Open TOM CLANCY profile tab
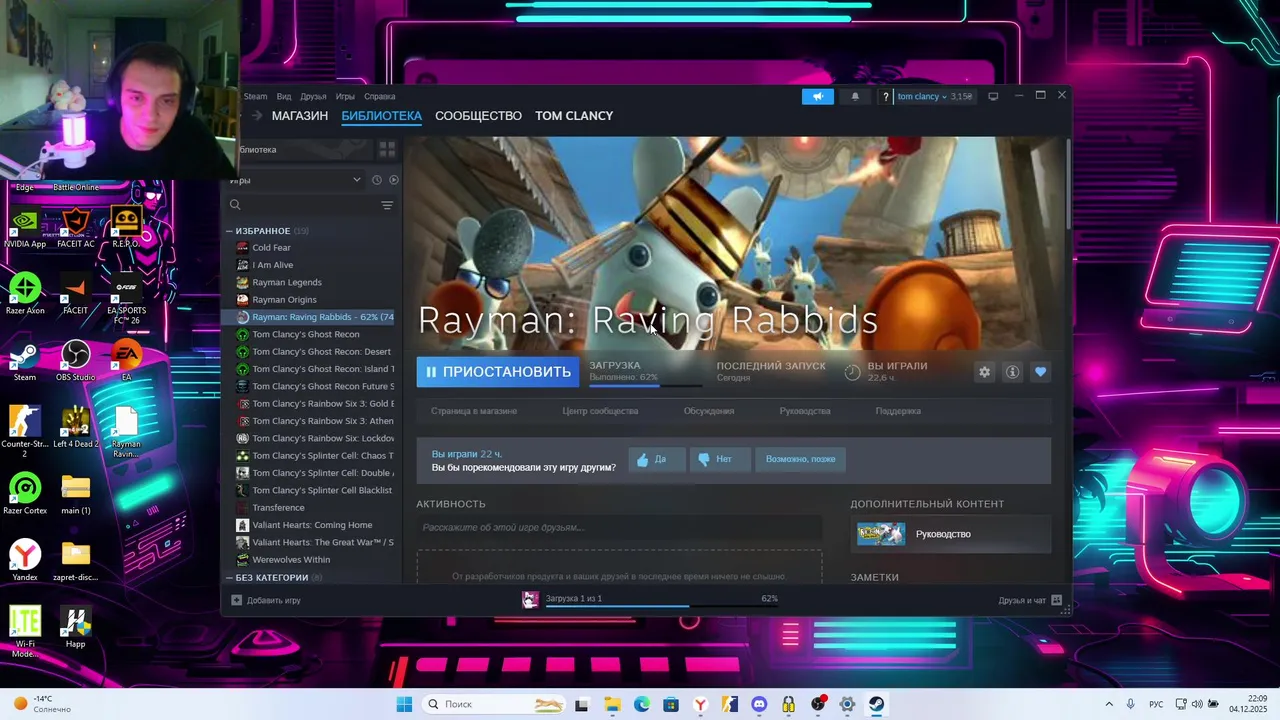The width and height of the screenshot is (1280, 720). tap(574, 116)
